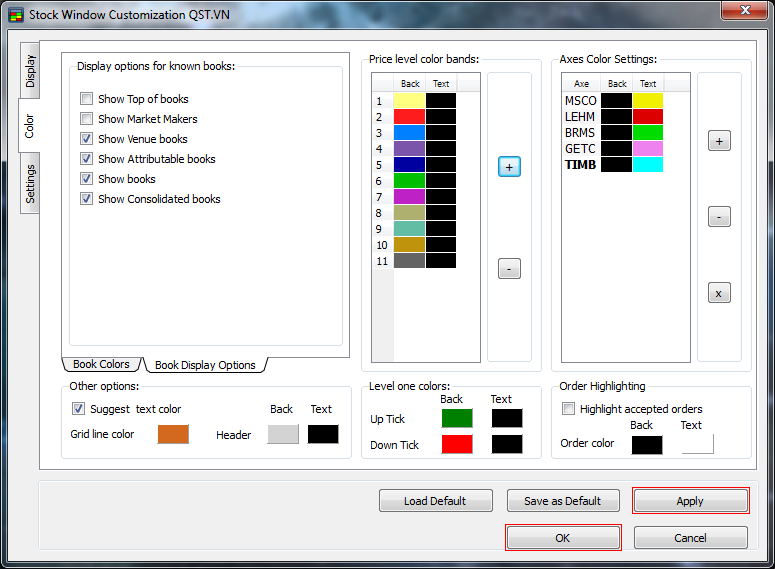Switch to the Book Colors tab
The width and height of the screenshot is (775, 569).
101,365
